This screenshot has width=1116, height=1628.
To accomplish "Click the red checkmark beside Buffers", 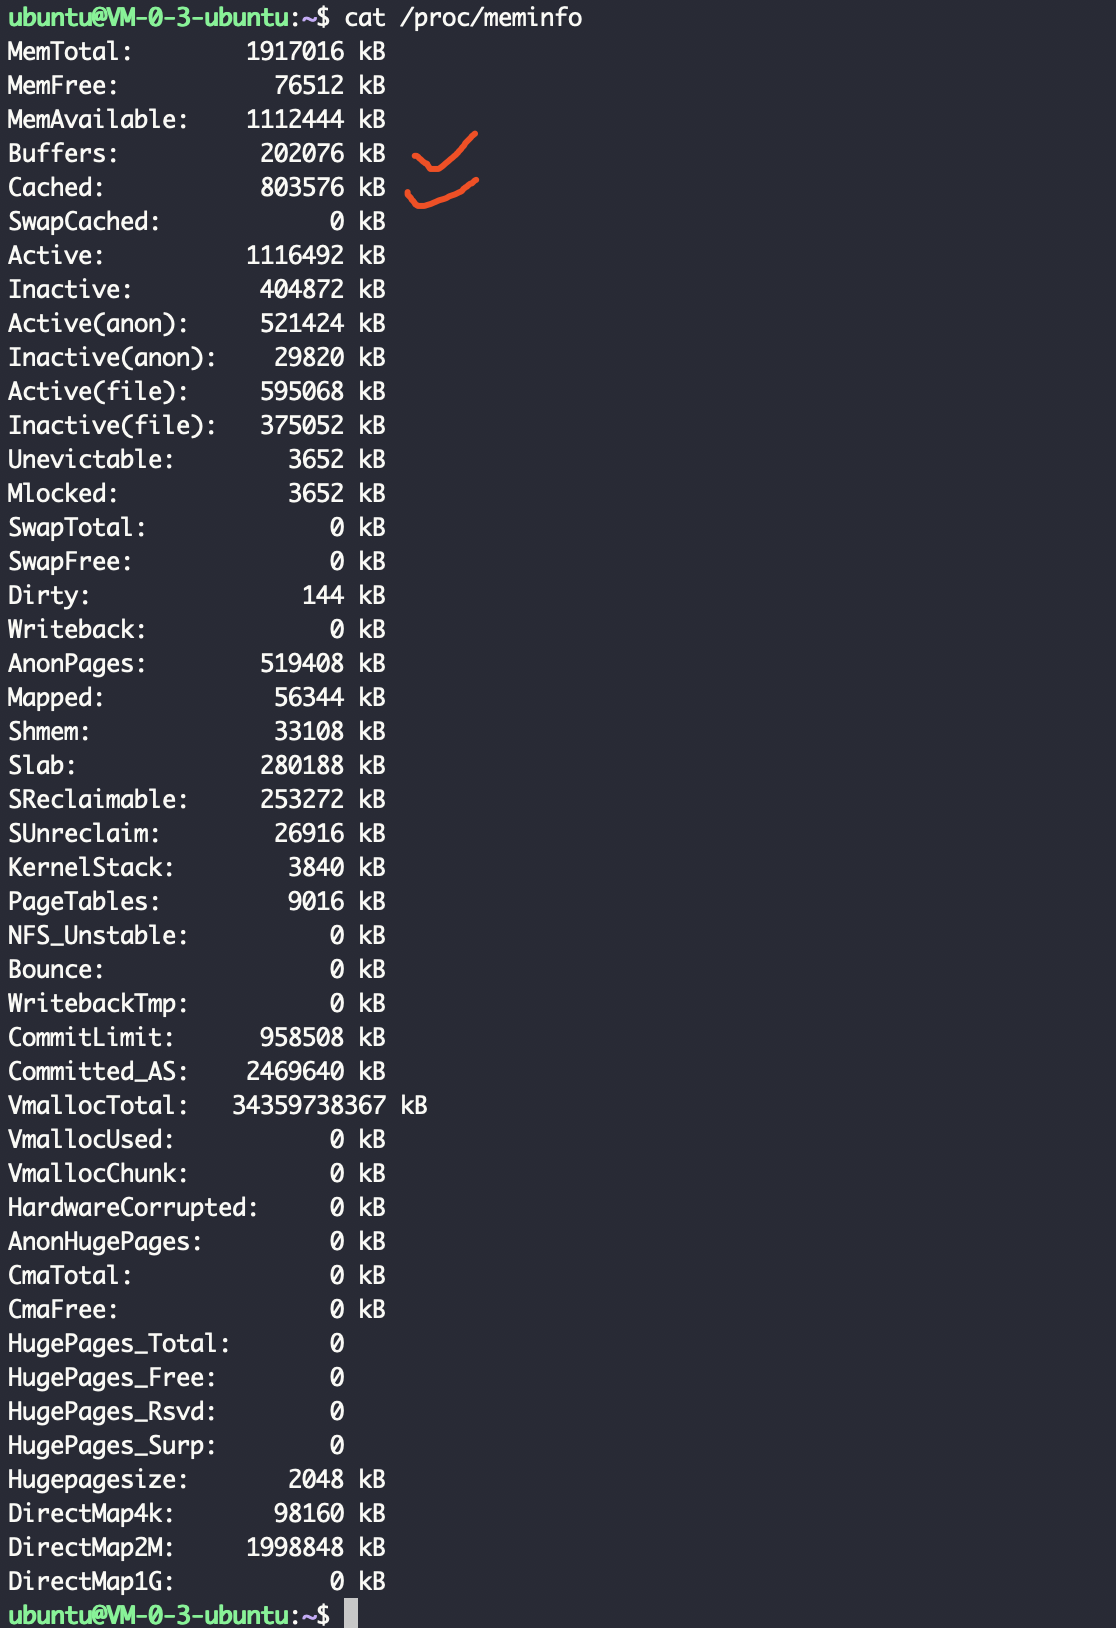I will pyautogui.click(x=445, y=153).
